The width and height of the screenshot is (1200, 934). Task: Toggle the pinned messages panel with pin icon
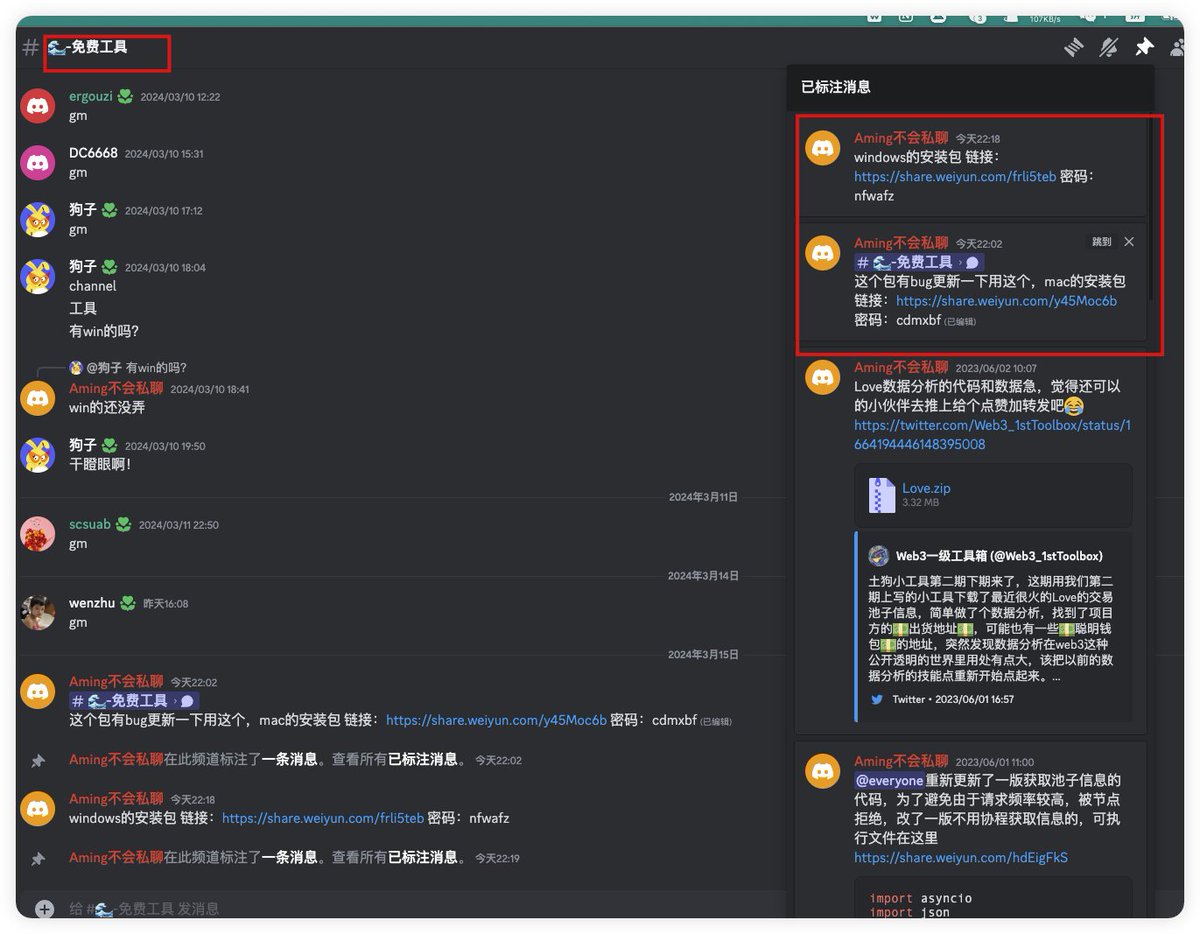[1143, 47]
